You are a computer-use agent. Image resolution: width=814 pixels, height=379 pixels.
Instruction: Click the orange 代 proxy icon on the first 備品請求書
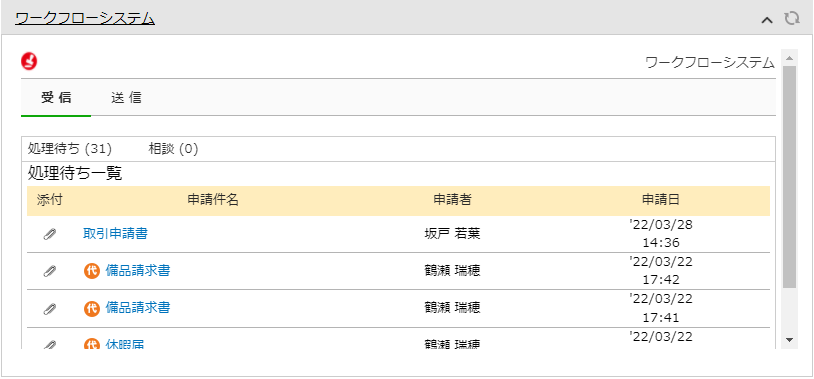point(91,271)
